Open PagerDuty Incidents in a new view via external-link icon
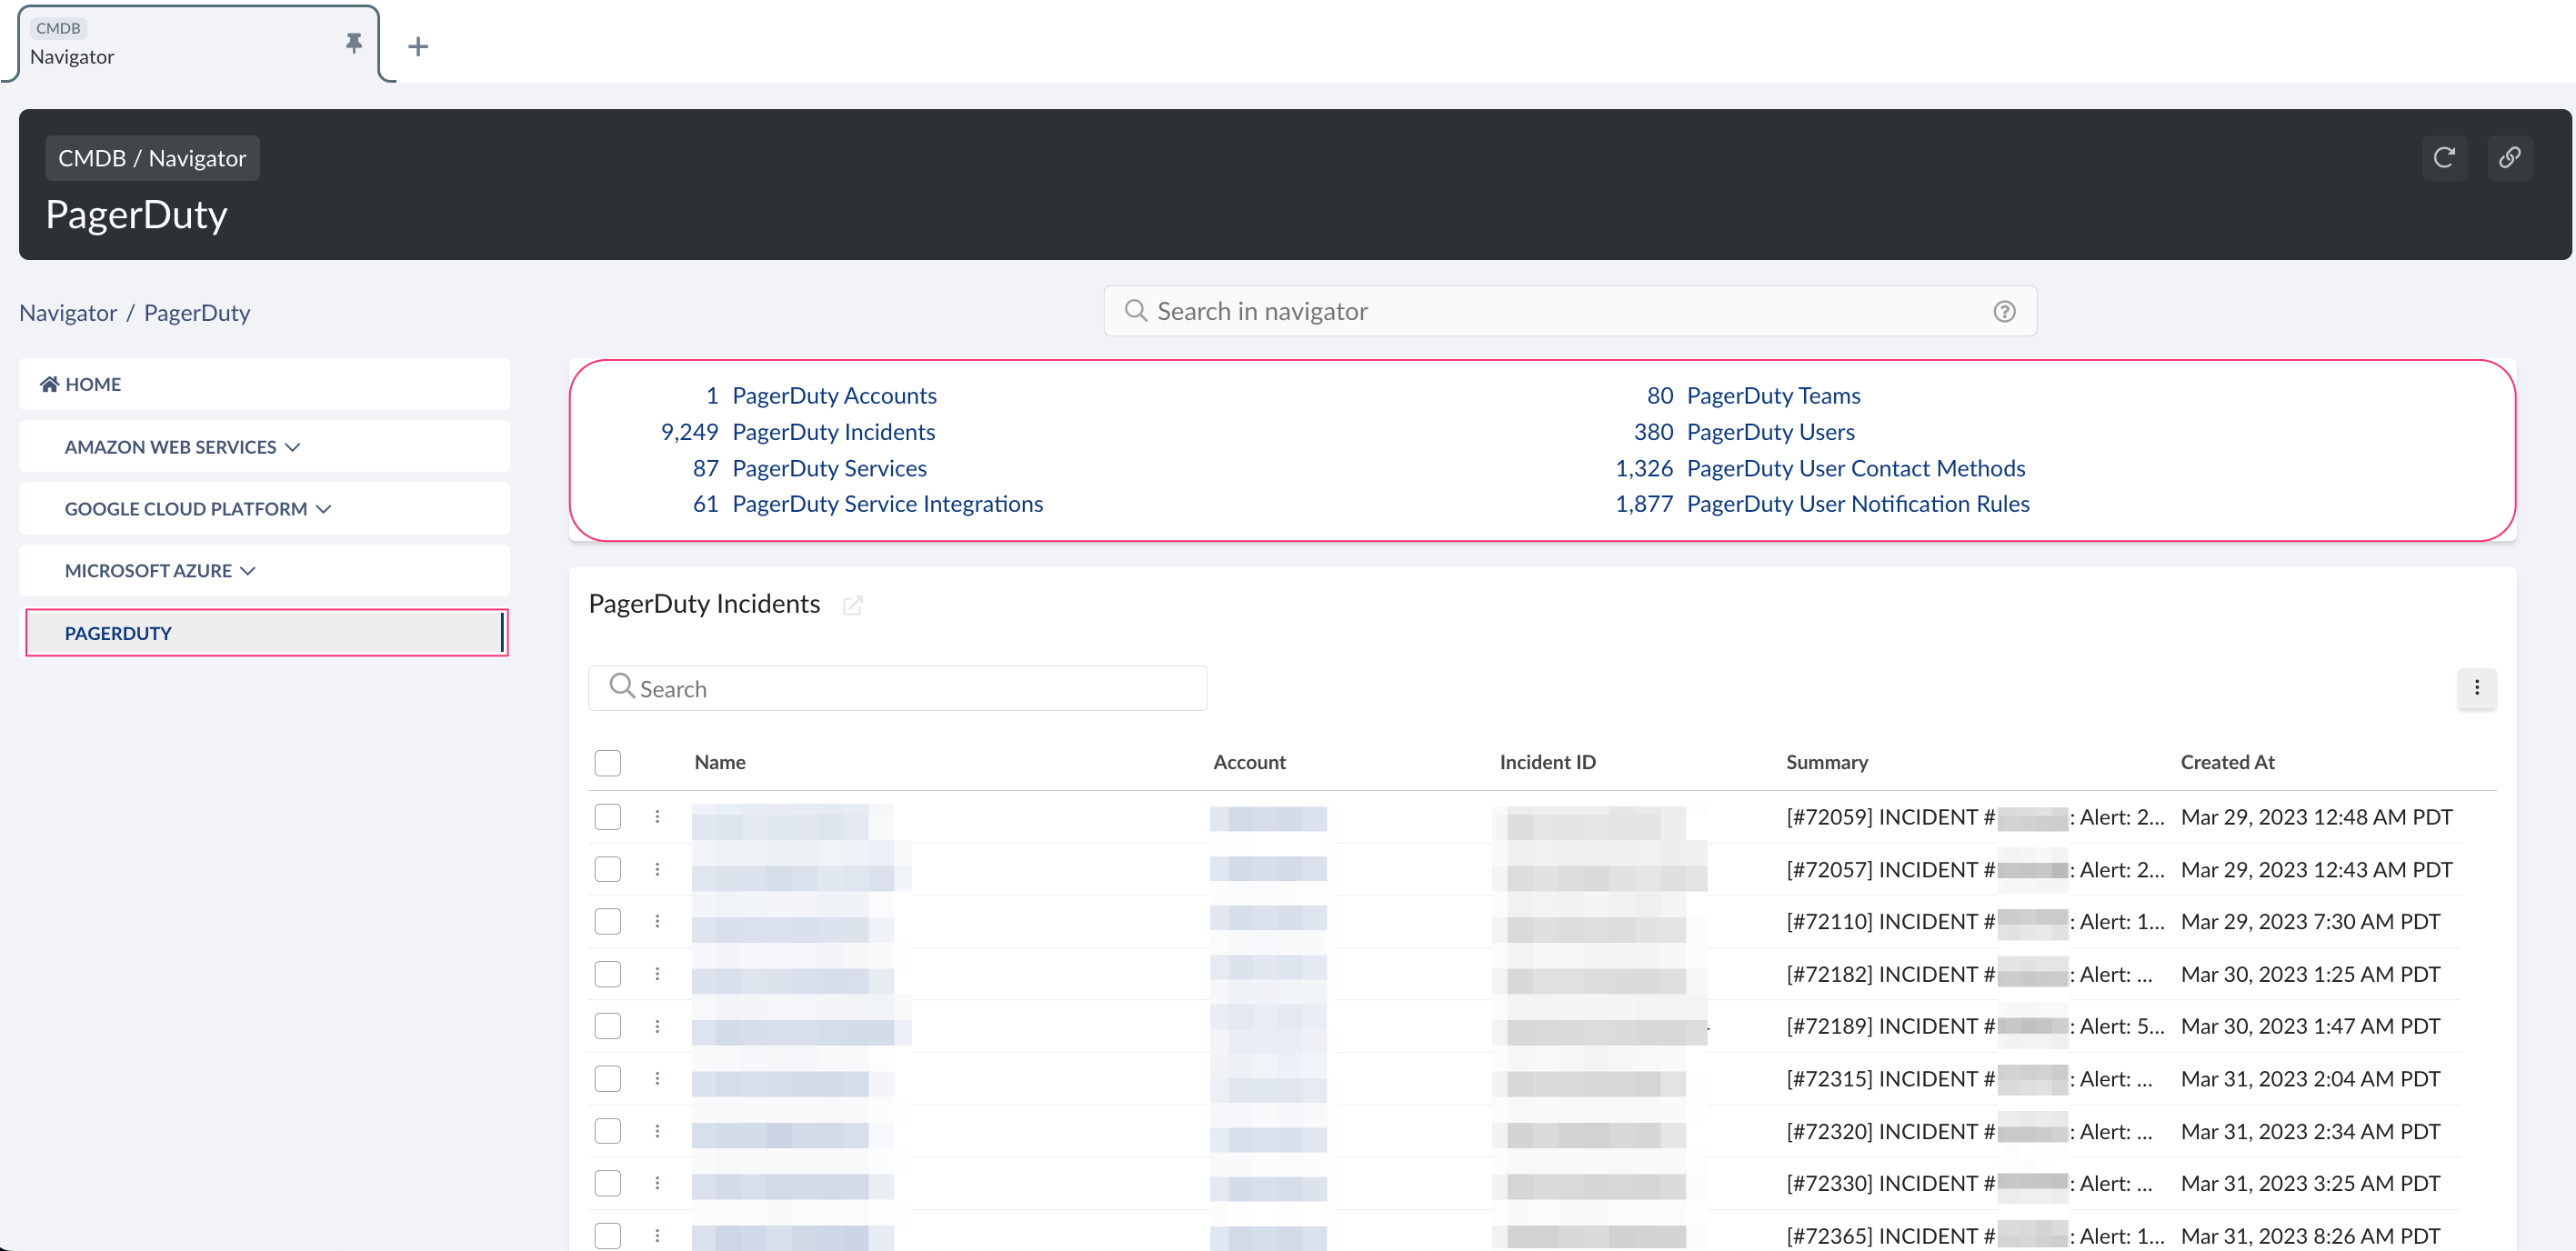The height and width of the screenshot is (1251, 2576). (852, 605)
